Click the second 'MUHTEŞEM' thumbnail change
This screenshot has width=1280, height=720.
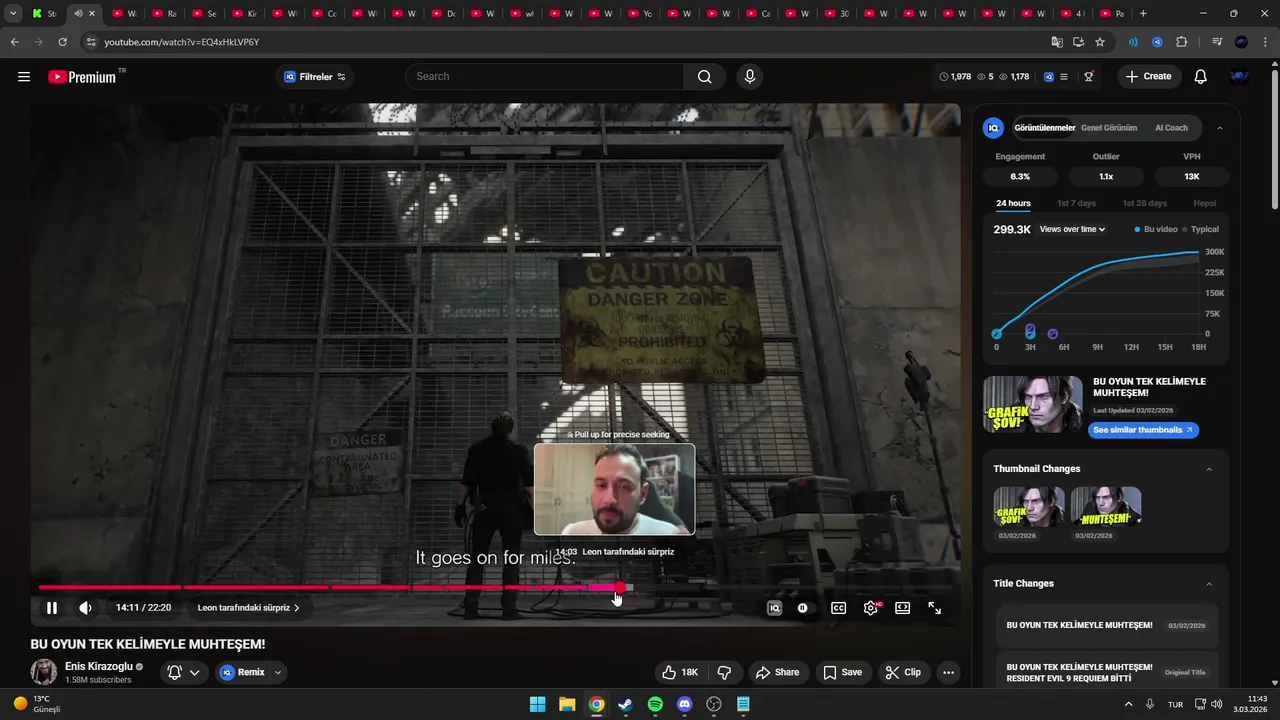tap(1106, 507)
